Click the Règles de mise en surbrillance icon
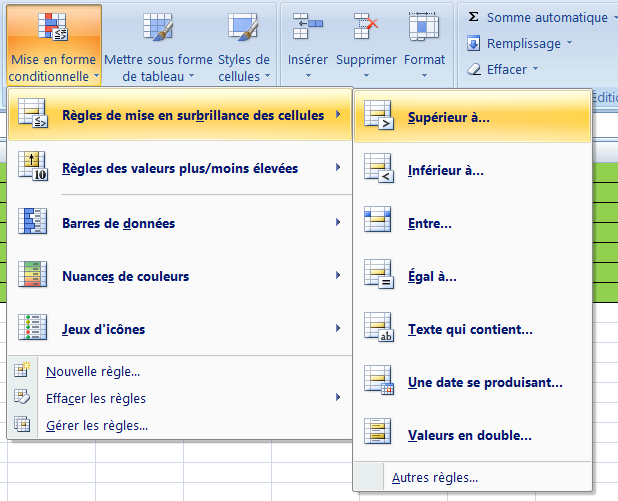 (33, 114)
